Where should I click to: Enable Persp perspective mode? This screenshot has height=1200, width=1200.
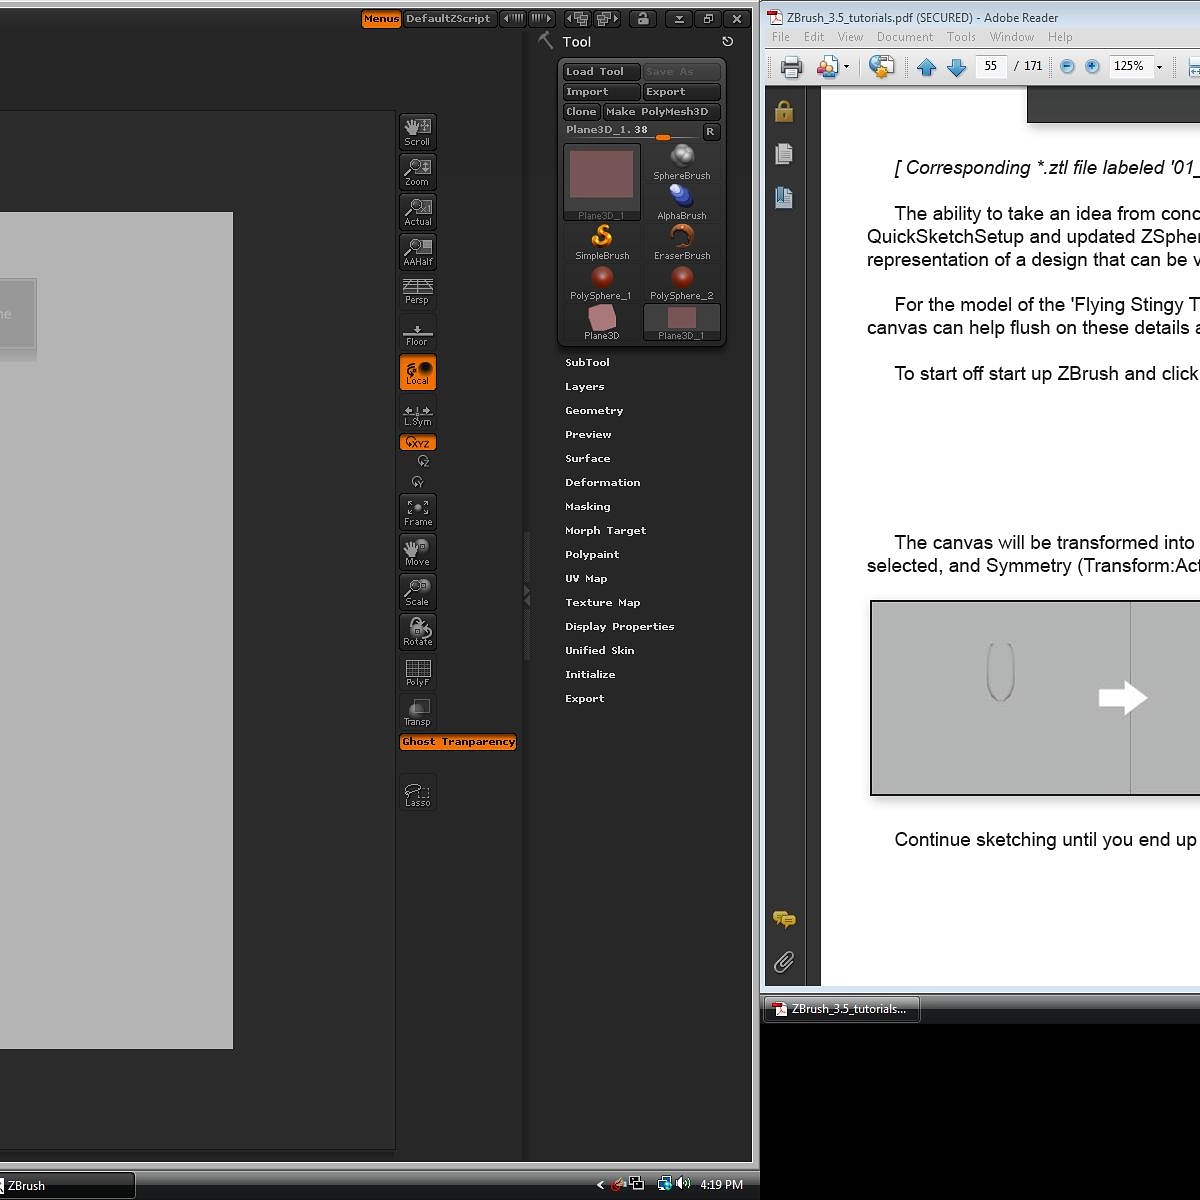[417, 292]
